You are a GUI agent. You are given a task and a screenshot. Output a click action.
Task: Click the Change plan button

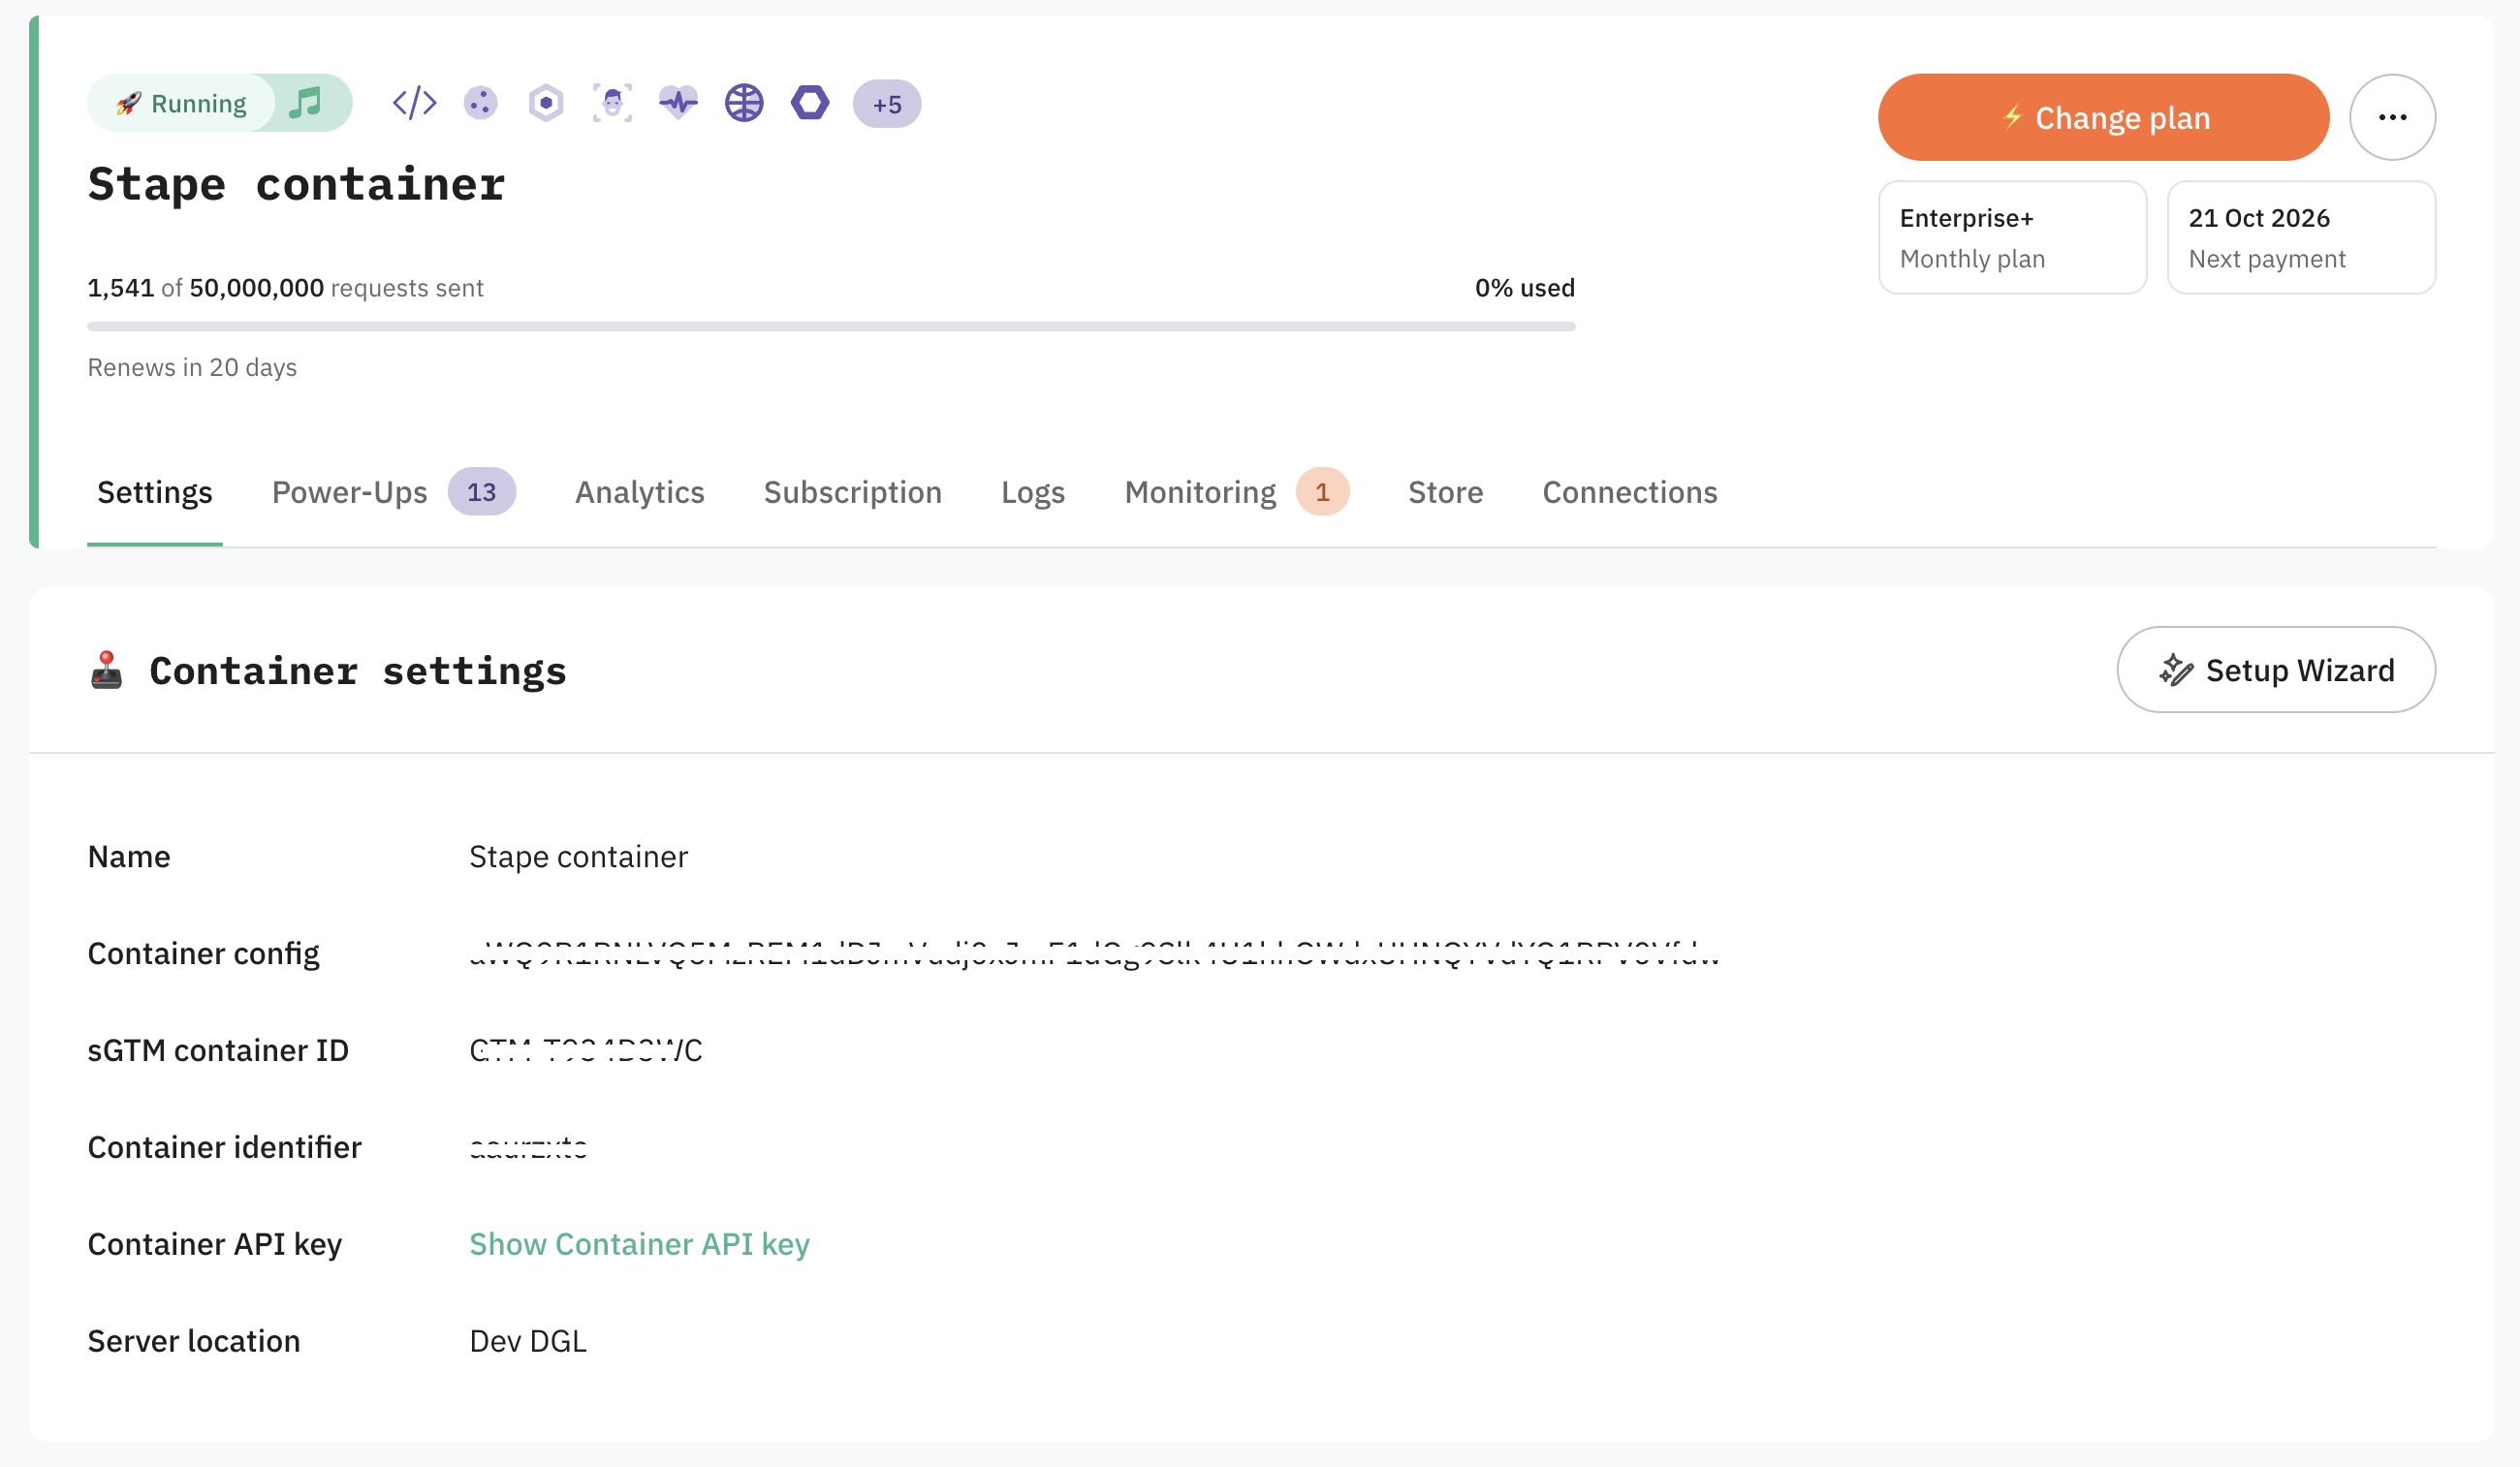point(2103,117)
